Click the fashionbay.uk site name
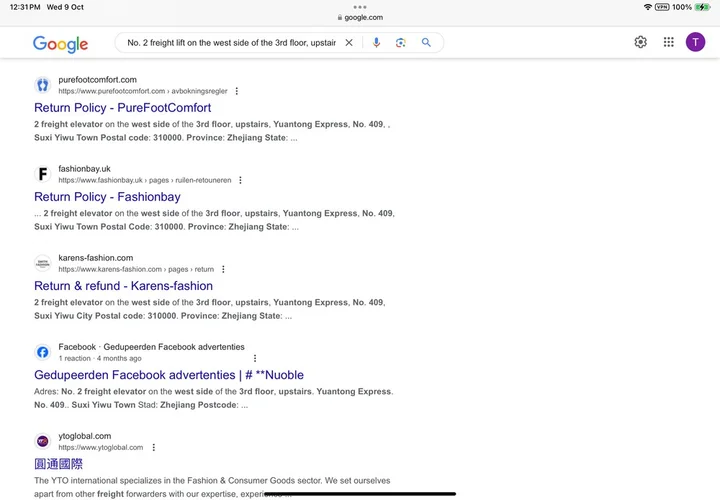 coord(84,169)
